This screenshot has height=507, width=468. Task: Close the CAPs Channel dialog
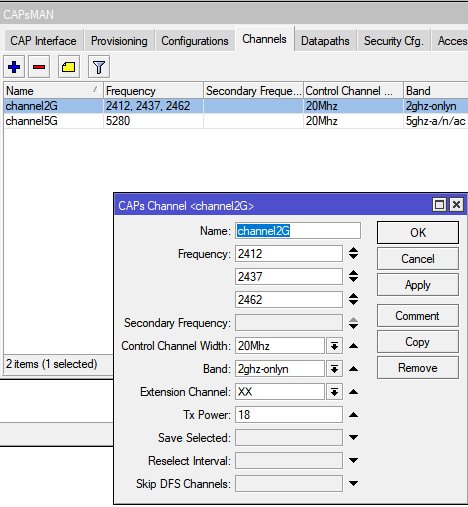point(456,204)
